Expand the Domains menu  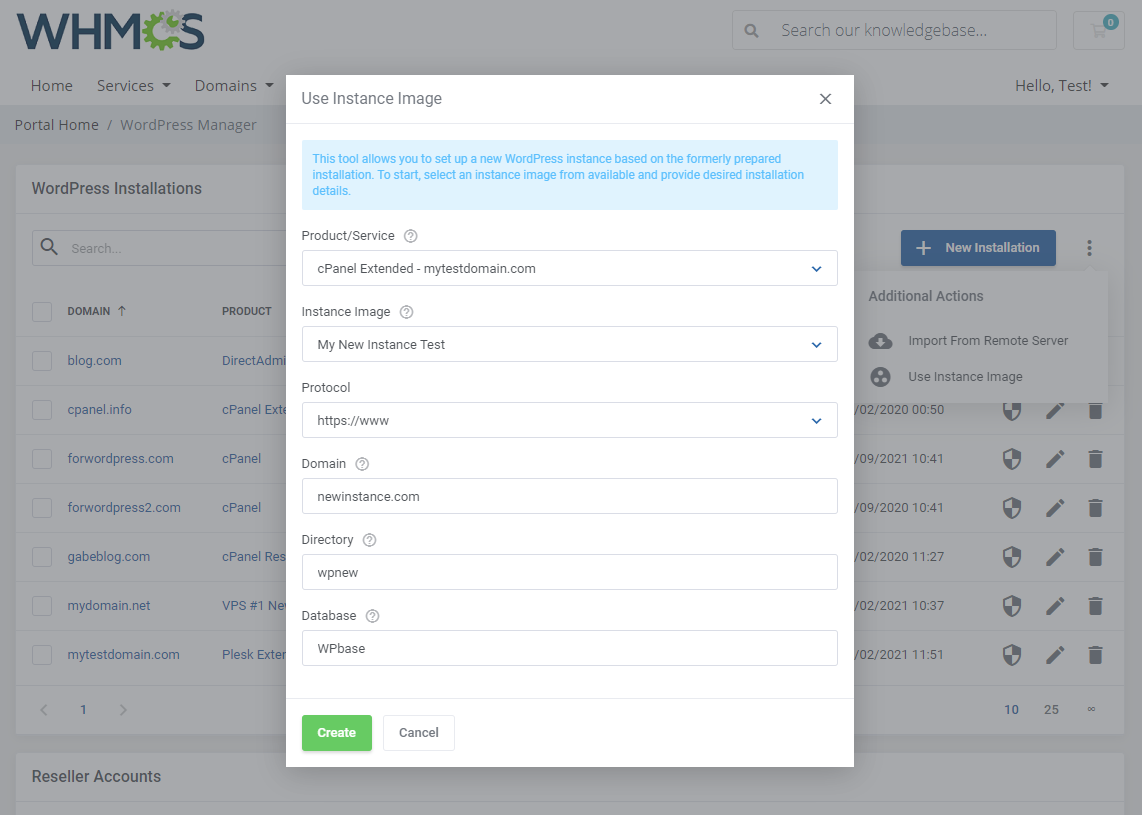tap(234, 86)
